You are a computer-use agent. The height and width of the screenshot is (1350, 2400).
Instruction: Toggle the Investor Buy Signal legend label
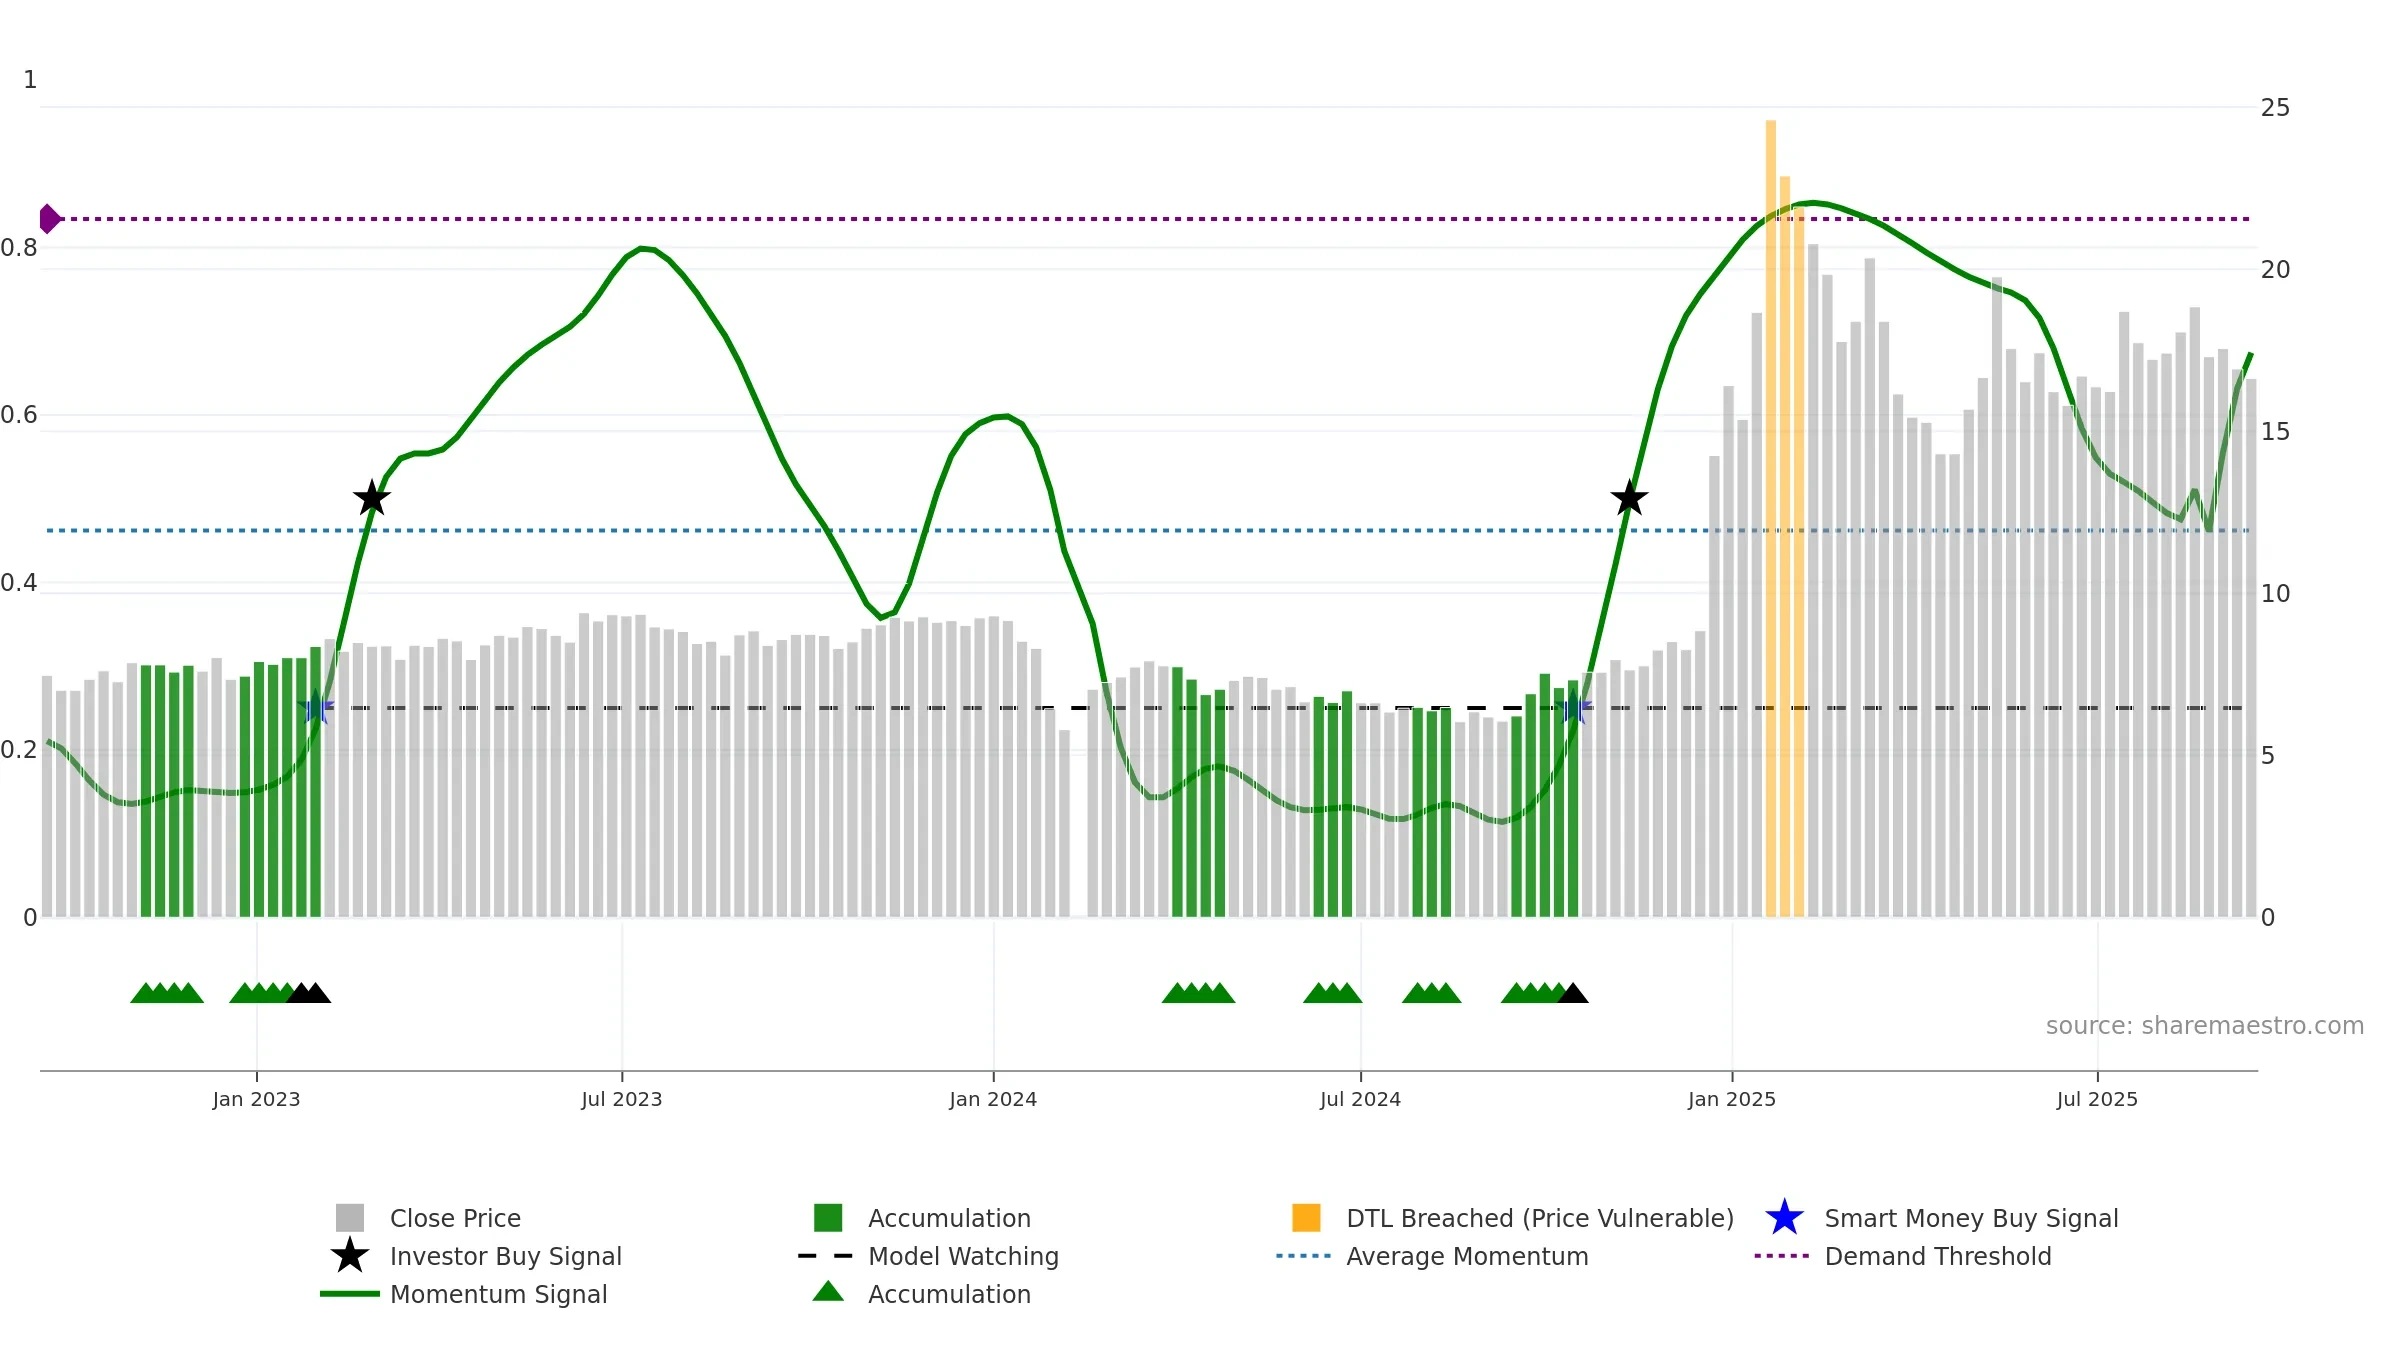[x=506, y=1256]
